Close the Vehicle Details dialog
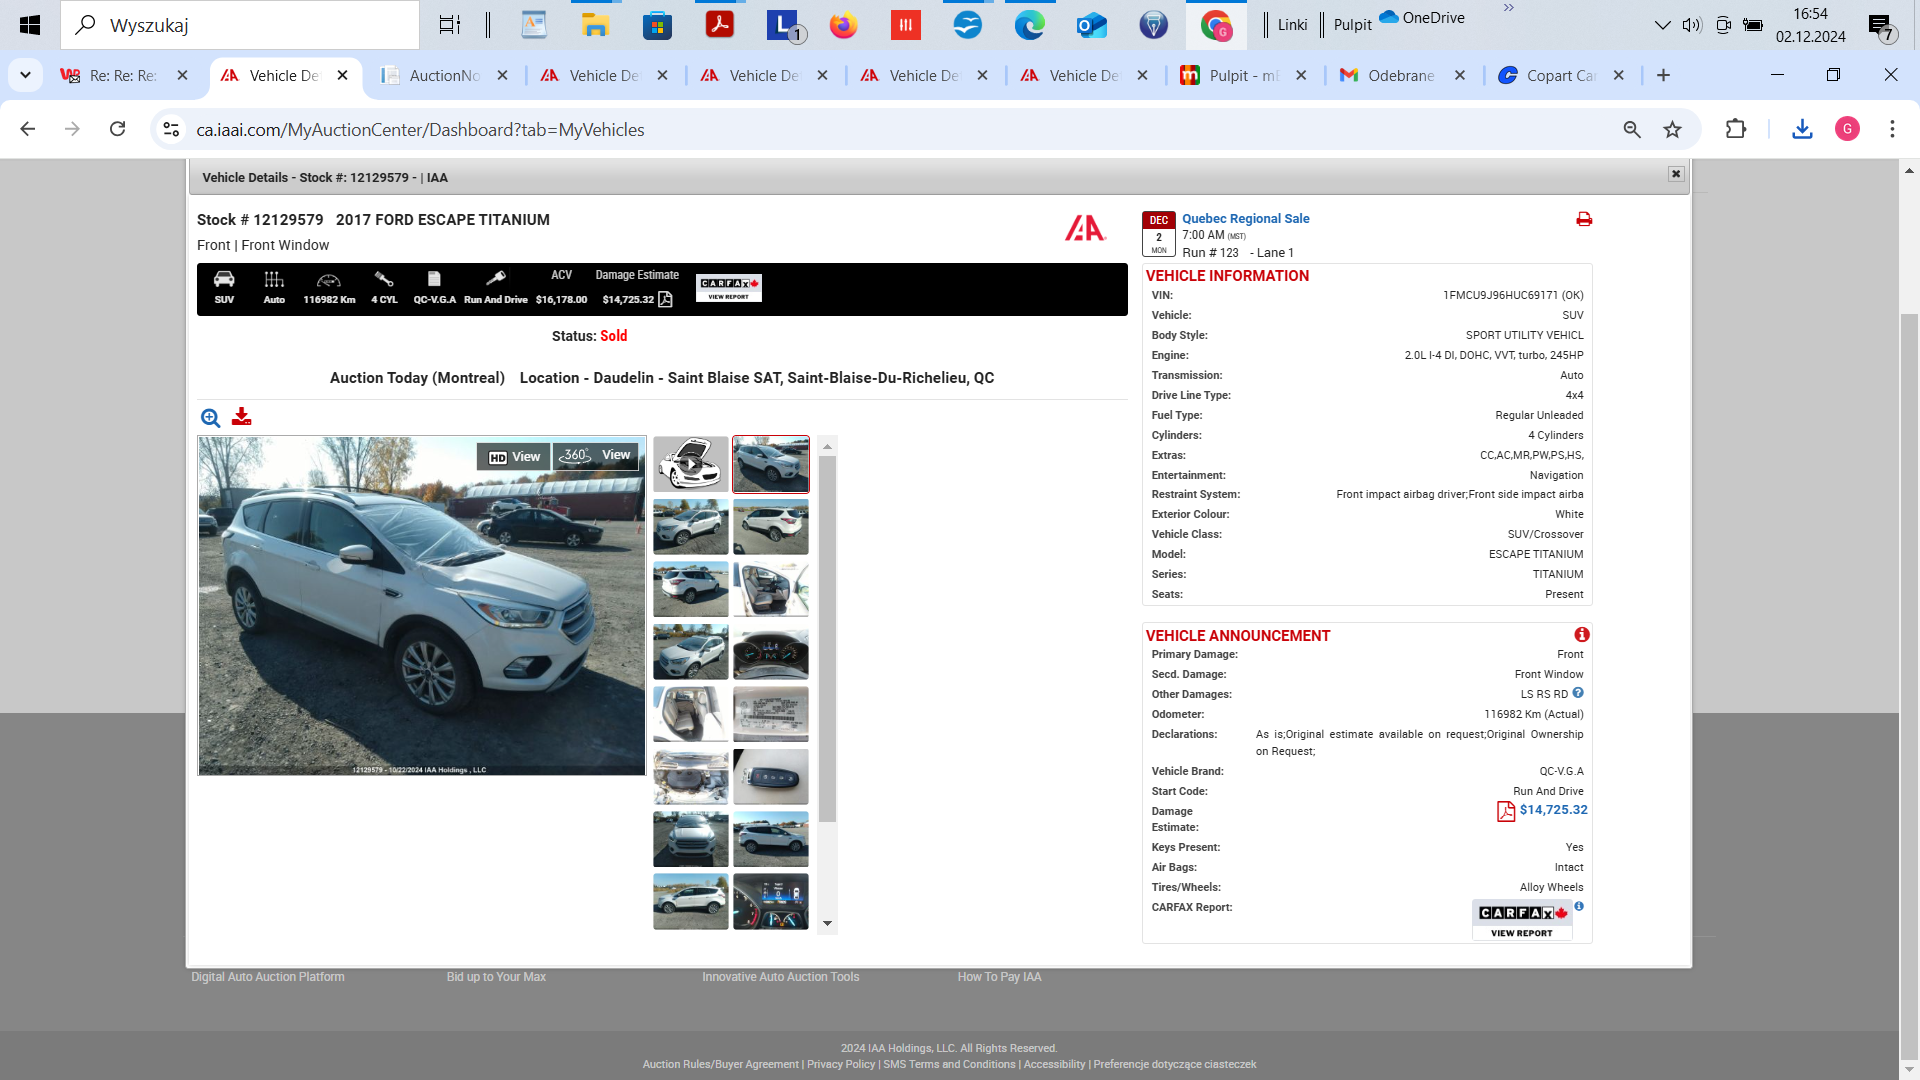The image size is (1920, 1080). tap(1676, 174)
